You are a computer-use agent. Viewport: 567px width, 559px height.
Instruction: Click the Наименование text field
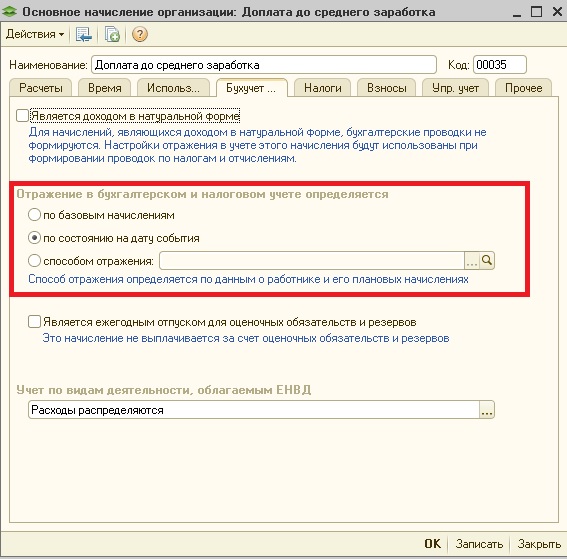pyautogui.click(x=264, y=65)
